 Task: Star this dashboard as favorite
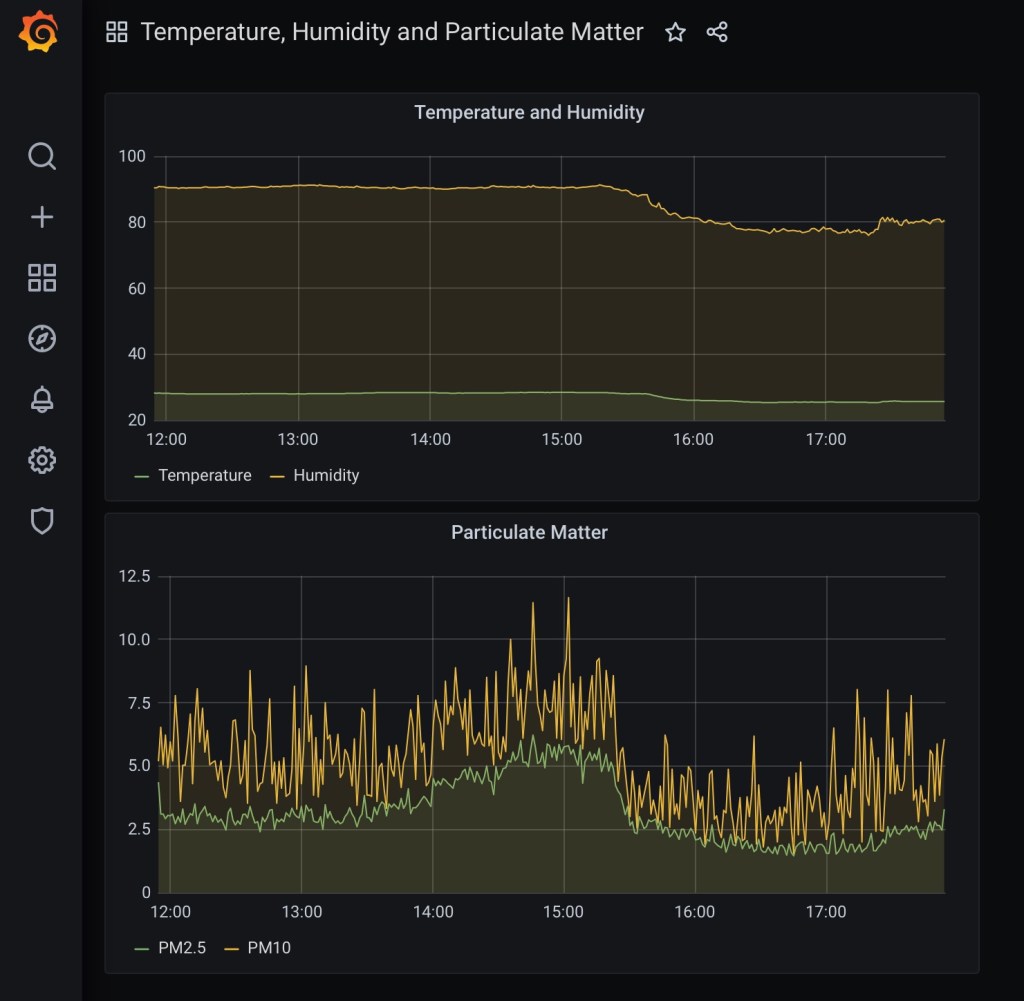[676, 32]
